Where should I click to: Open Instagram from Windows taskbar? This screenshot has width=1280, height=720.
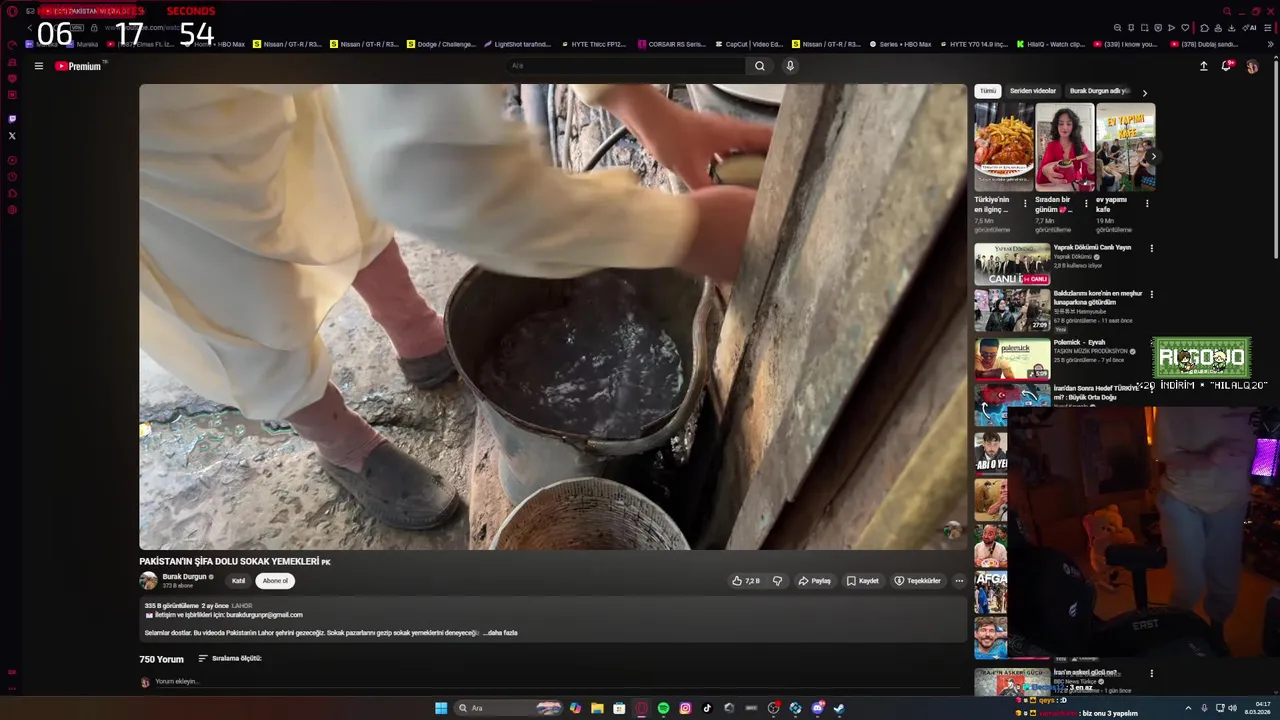685,708
